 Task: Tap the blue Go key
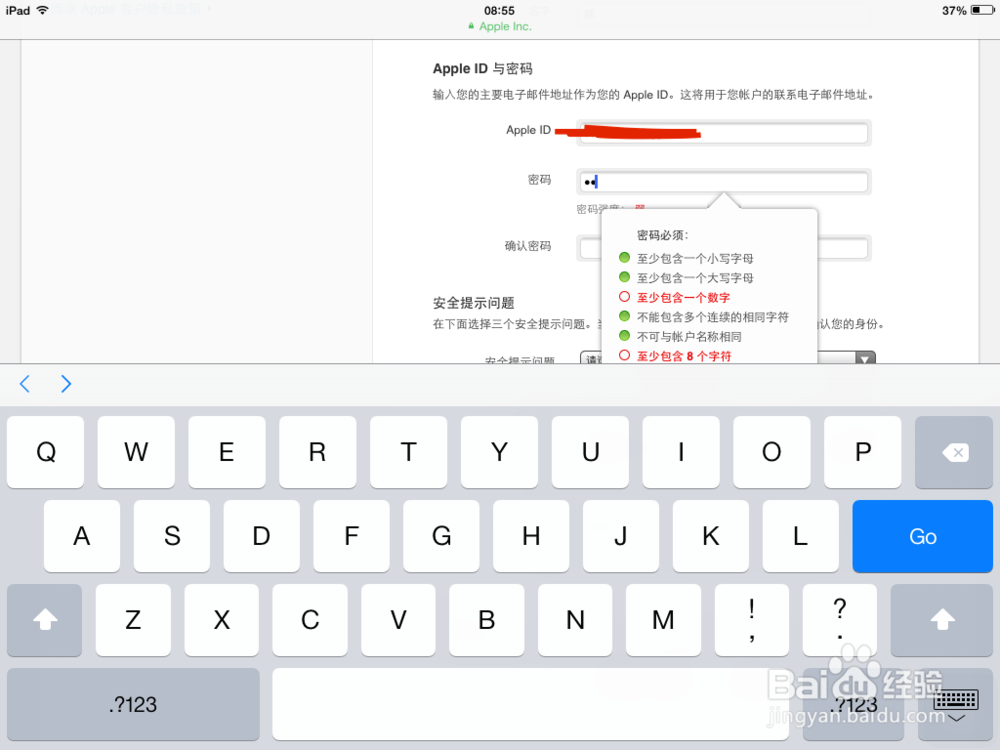click(922, 536)
